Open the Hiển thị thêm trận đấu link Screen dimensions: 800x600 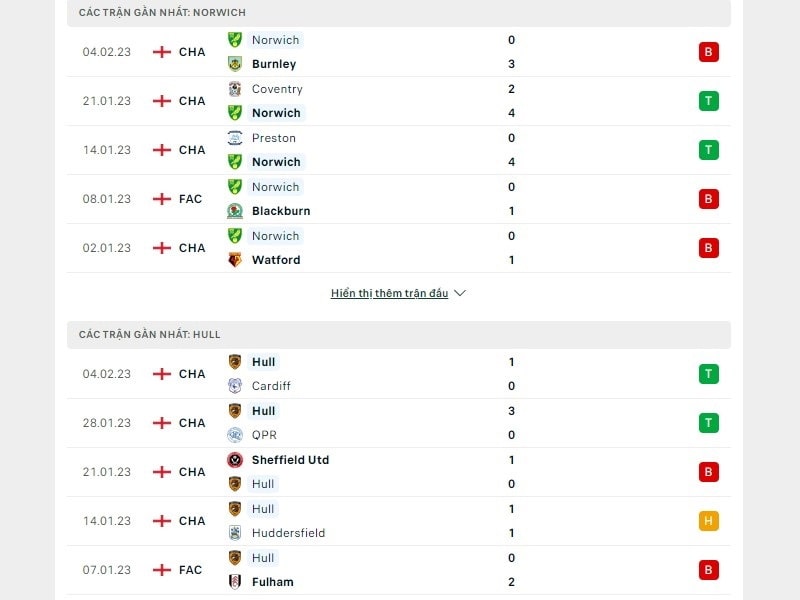(388, 293)
